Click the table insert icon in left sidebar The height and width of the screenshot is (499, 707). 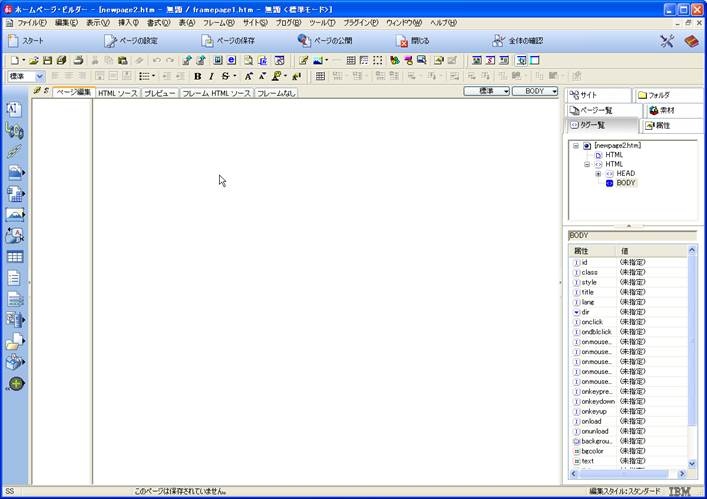coord(15,257)
